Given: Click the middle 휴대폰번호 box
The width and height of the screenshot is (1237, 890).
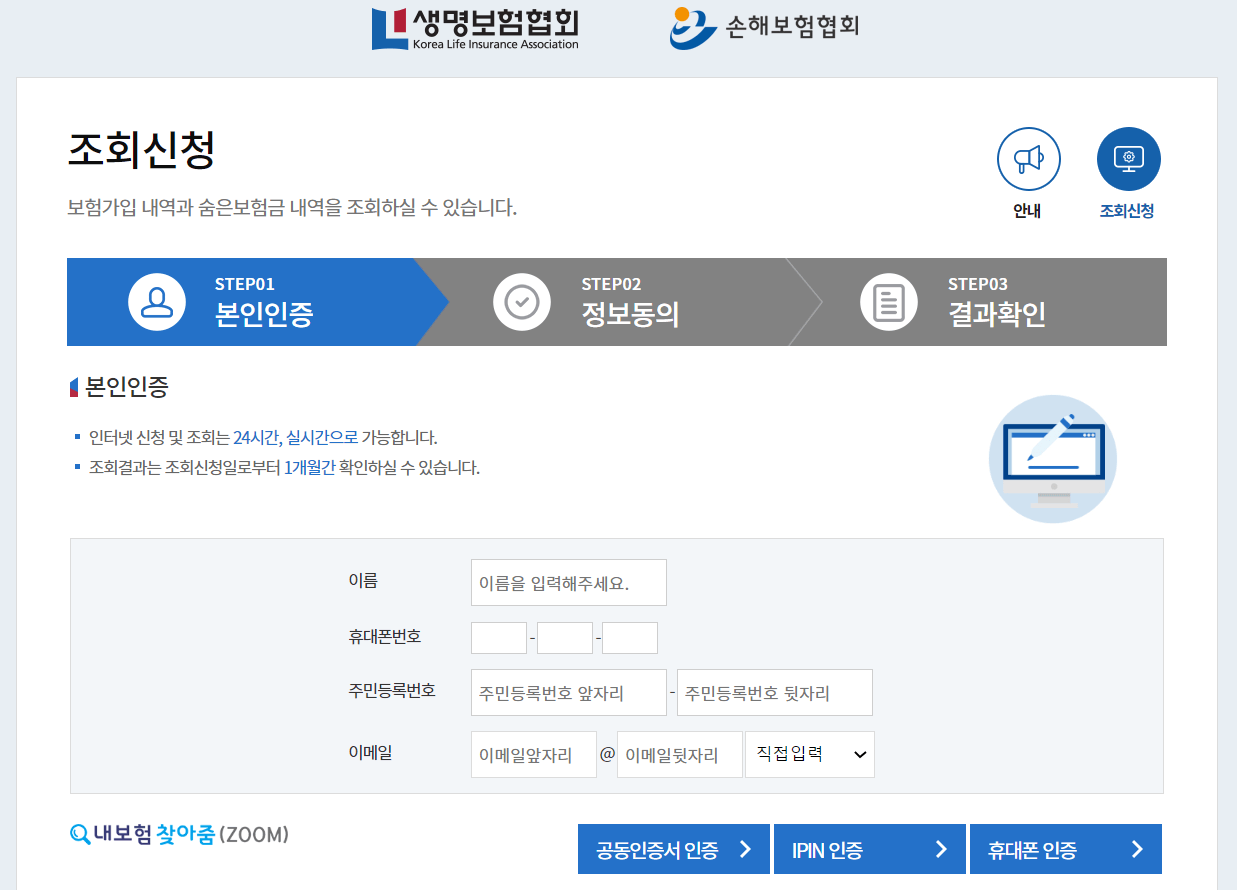Looking at the screenshot, I should 564,637.
